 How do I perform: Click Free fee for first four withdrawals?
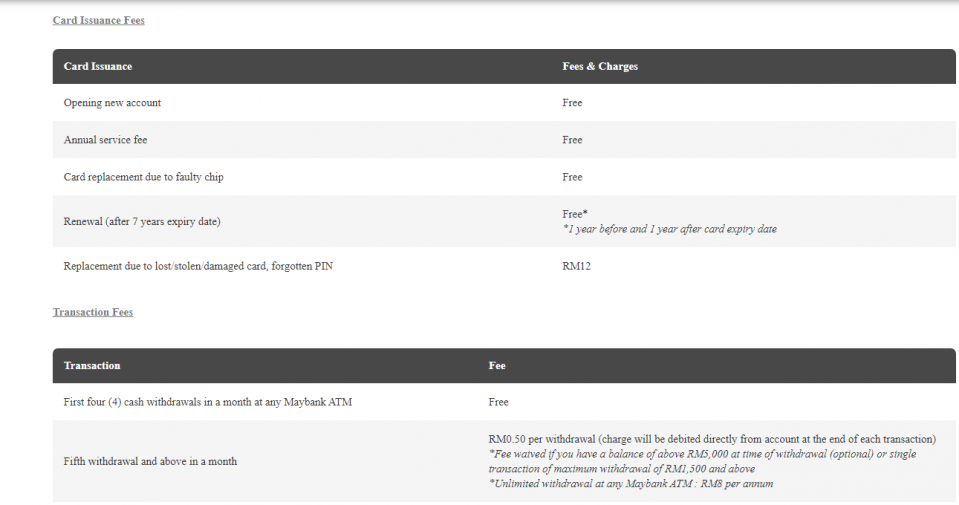click(498, 402)
